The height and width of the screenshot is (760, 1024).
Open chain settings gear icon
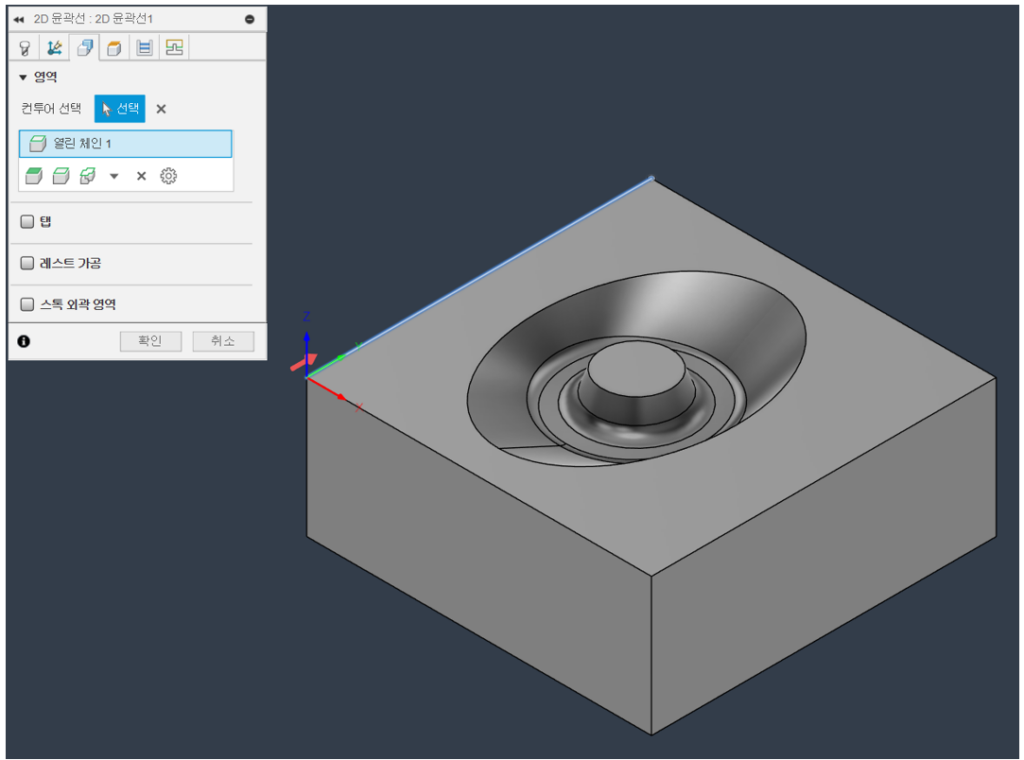pos(168,176)
